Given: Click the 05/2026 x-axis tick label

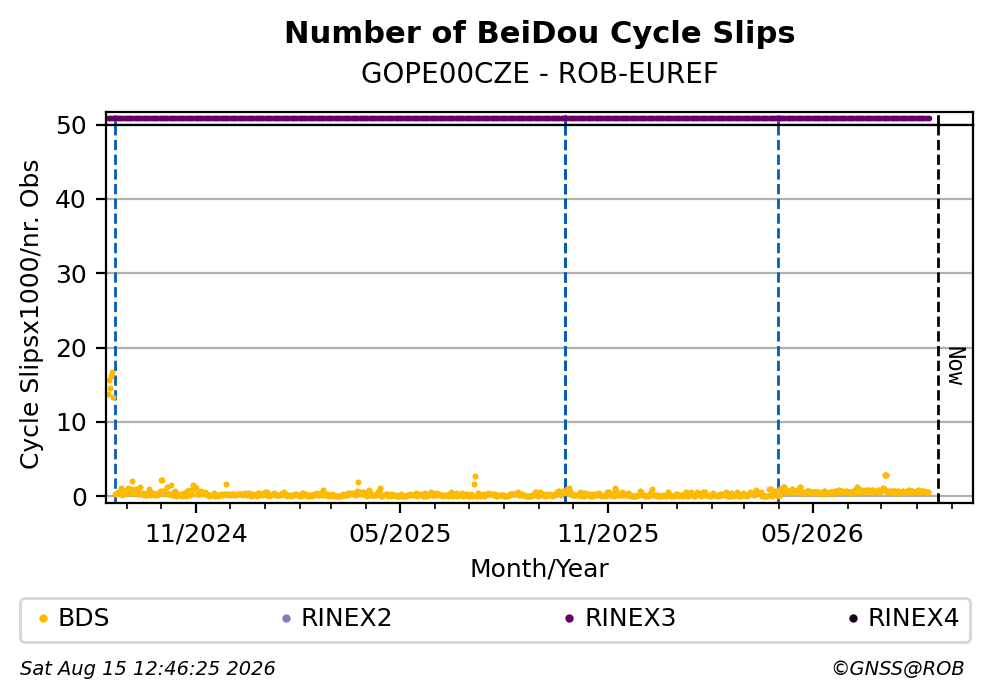Looking at the screenshot, I should 812,534.
